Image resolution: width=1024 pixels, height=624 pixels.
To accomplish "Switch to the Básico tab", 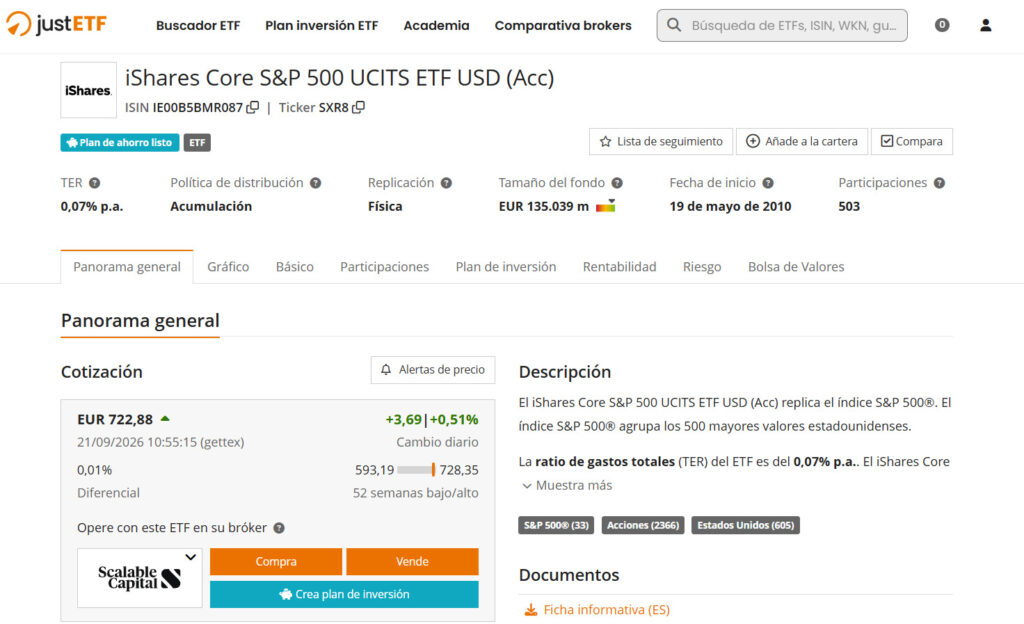I will [295, 266].
